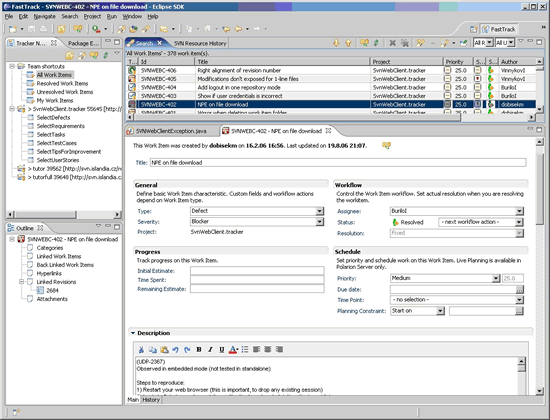Open the Time Point no selection dropdown
Image resolution: width=550 pixels, height=420 pixels.
point(519,300)
